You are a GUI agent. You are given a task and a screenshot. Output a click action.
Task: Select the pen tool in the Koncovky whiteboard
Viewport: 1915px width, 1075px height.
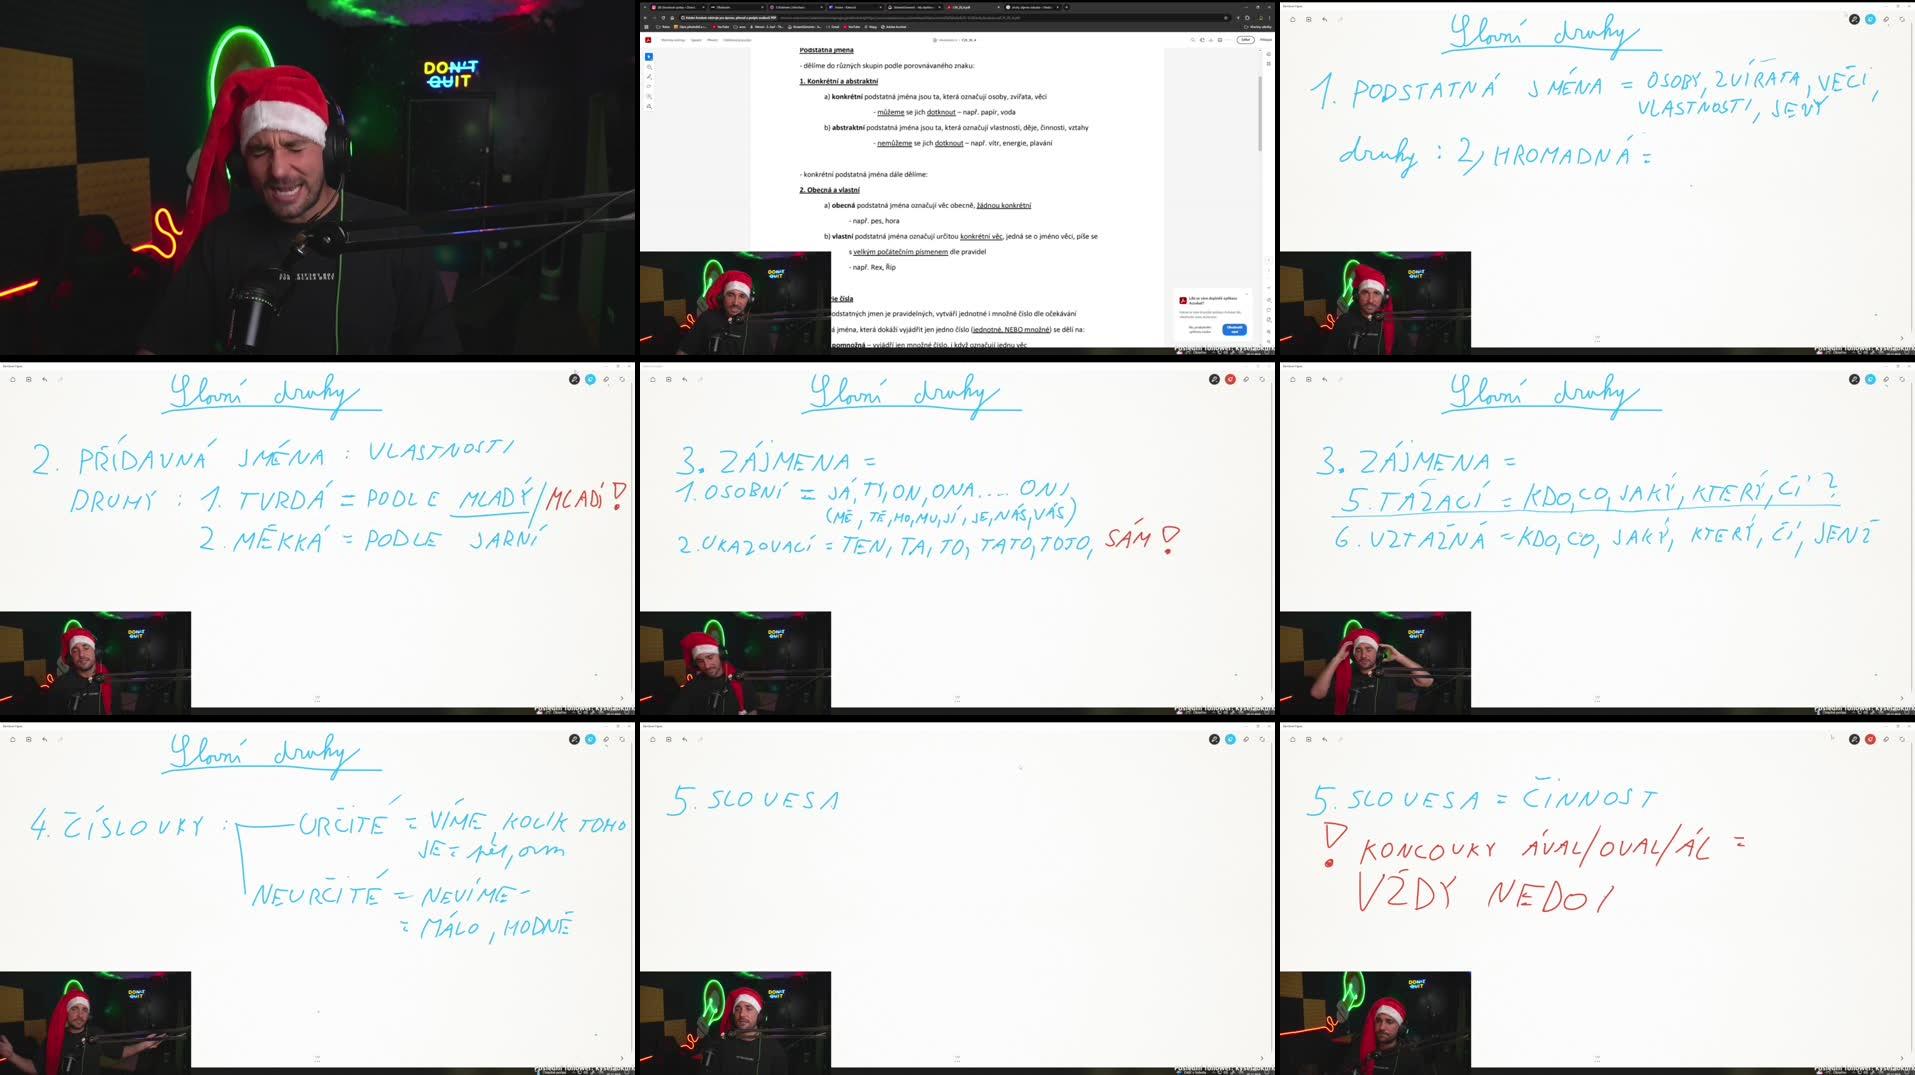pos(1854,739)
